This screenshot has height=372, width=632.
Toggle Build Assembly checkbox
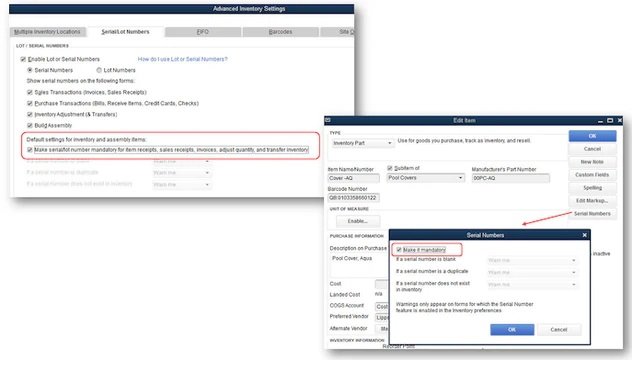[29, 125]
